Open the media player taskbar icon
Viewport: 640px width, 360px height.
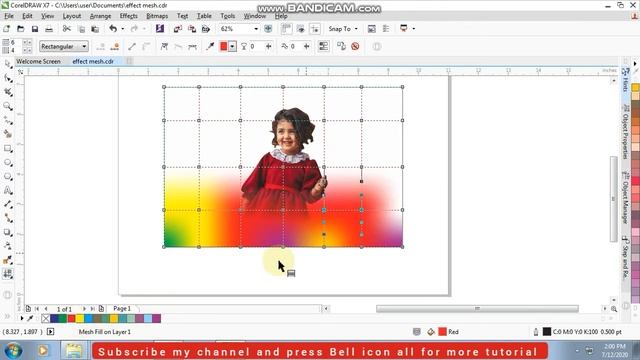[x=43, y=351]
